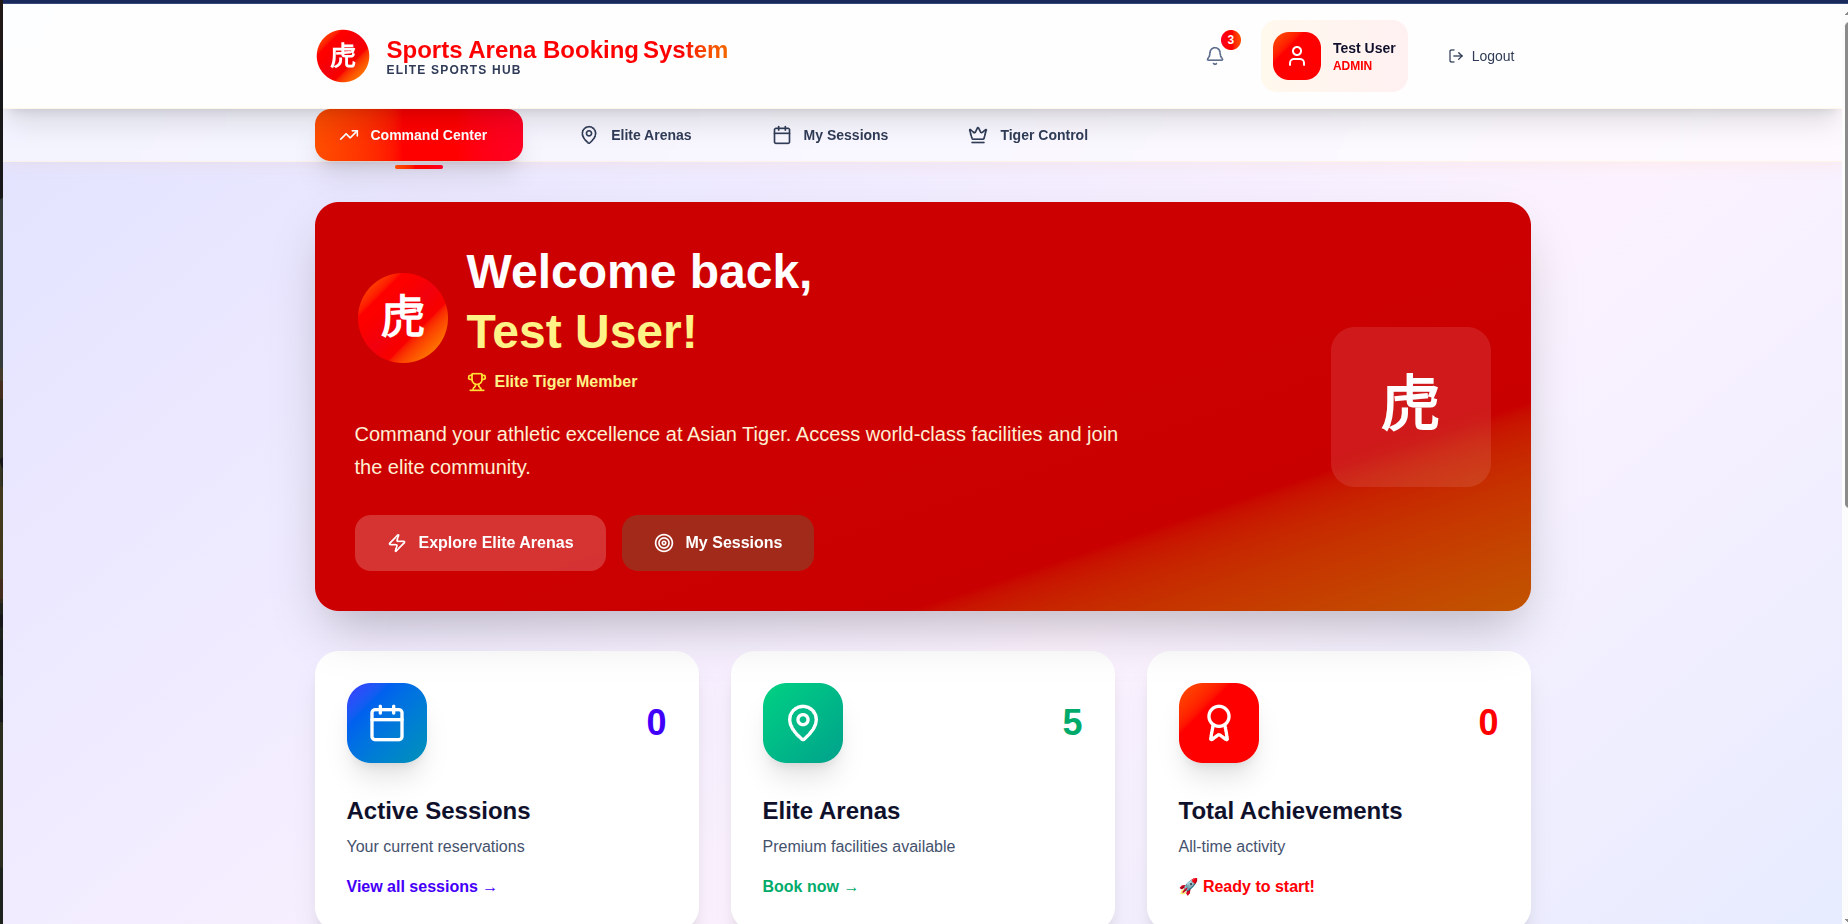Click the green location pin Elite Arenas icon
This screenshot has width=1848, height=924.
[803, 723]
